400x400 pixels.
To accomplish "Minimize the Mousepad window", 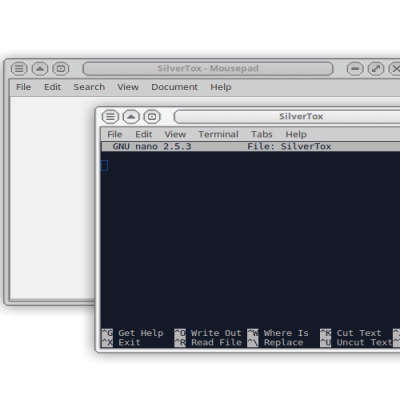I will tap(355, 69).
